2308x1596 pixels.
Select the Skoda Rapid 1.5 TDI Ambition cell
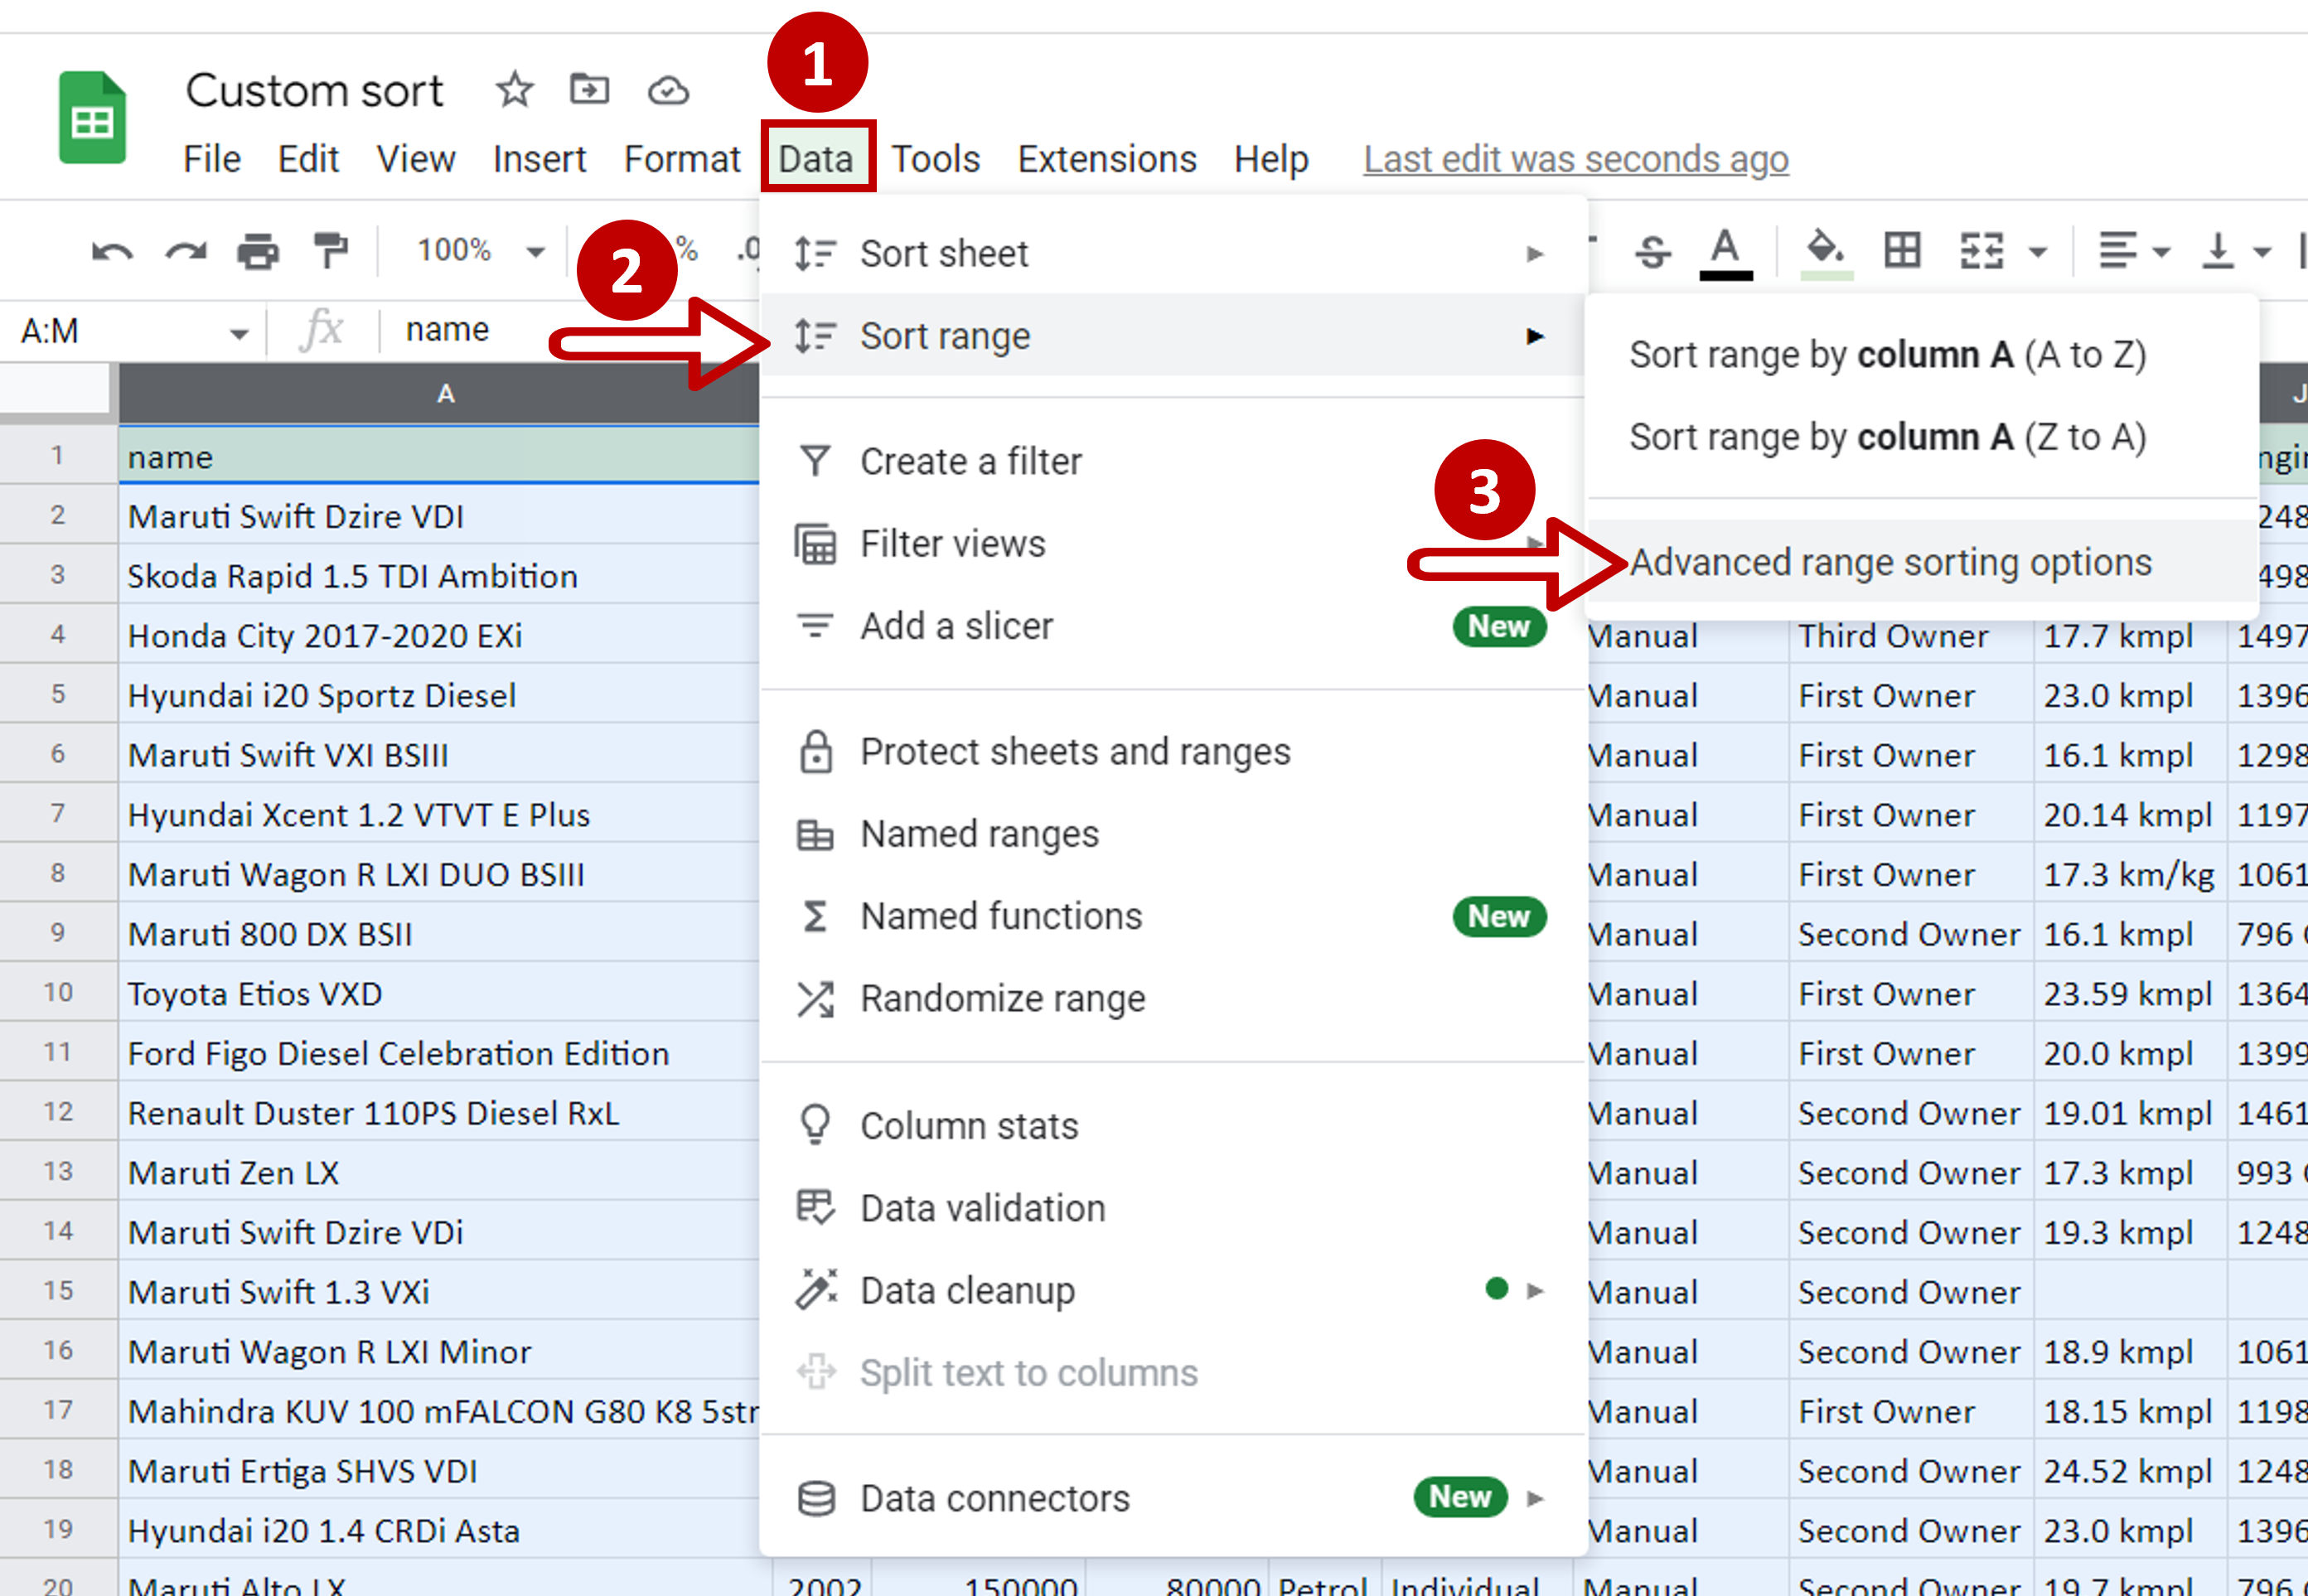440,576
